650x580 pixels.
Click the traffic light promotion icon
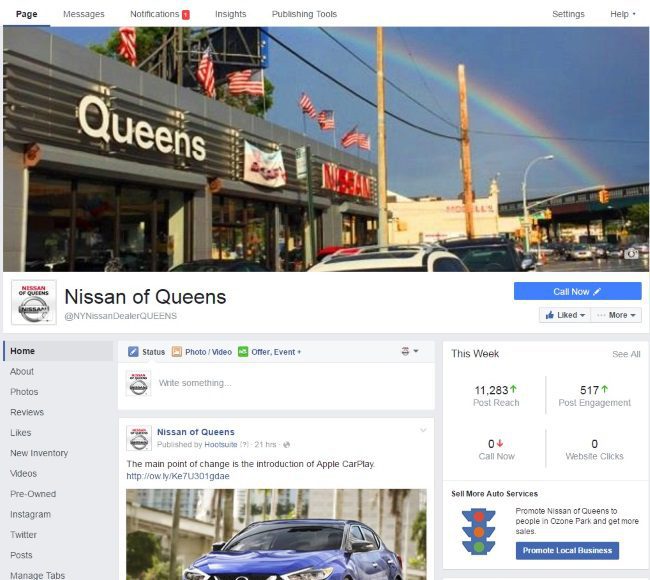pos(479,531)
